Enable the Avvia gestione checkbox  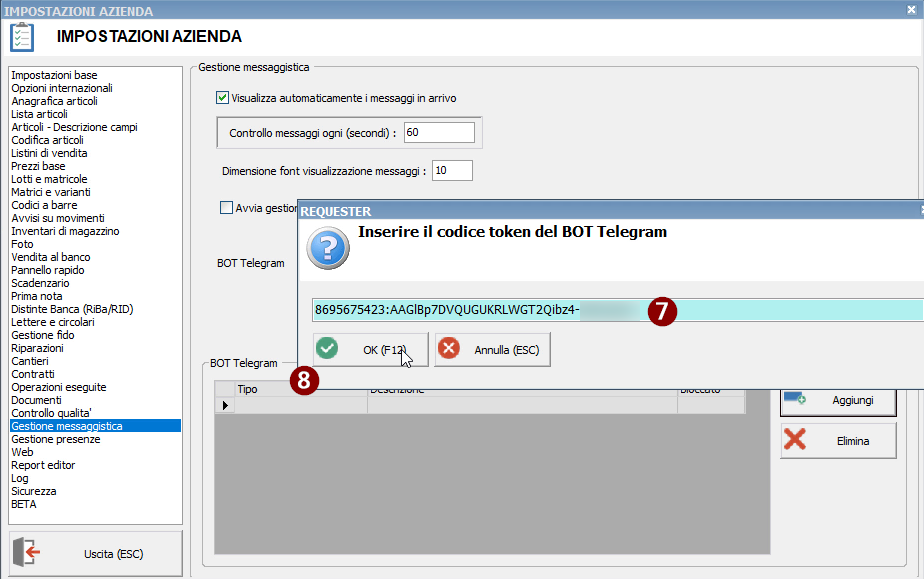(226, 208)
